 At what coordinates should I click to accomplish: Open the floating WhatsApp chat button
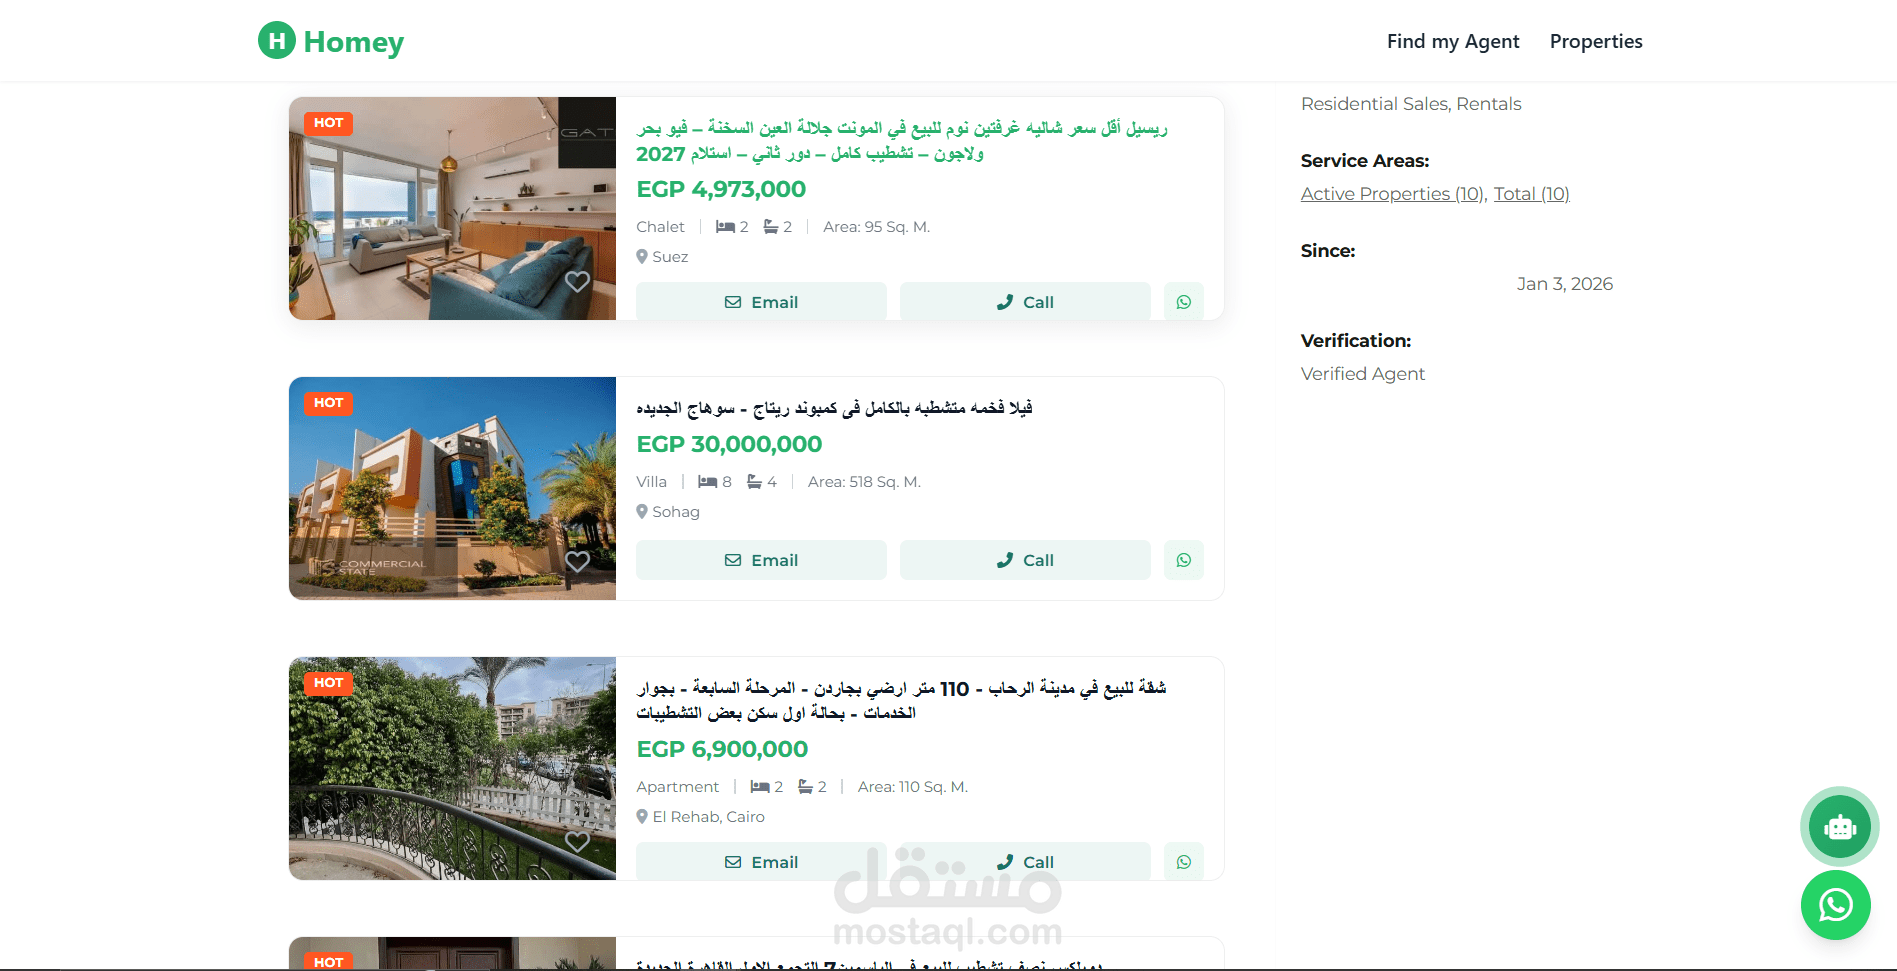(1836, 905)
